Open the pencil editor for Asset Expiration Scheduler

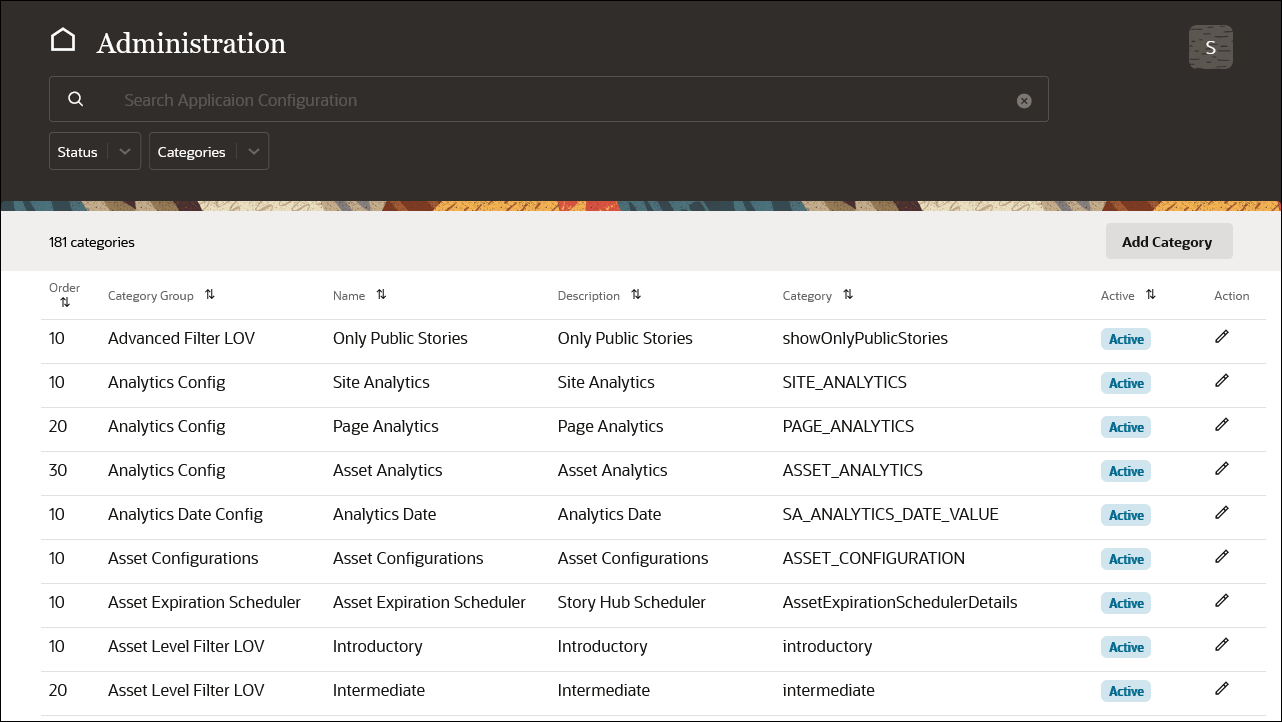click(x=1222, y=601)
